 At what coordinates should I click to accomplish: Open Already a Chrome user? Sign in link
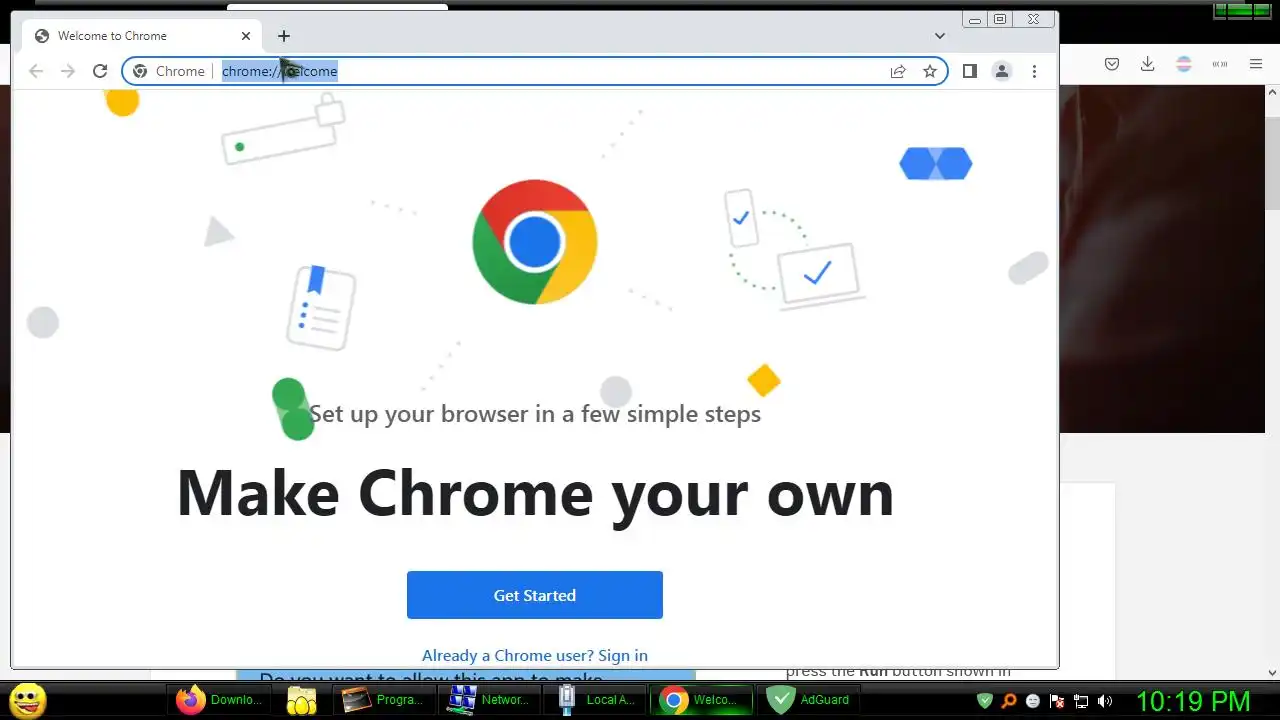[x=535, y=655]
